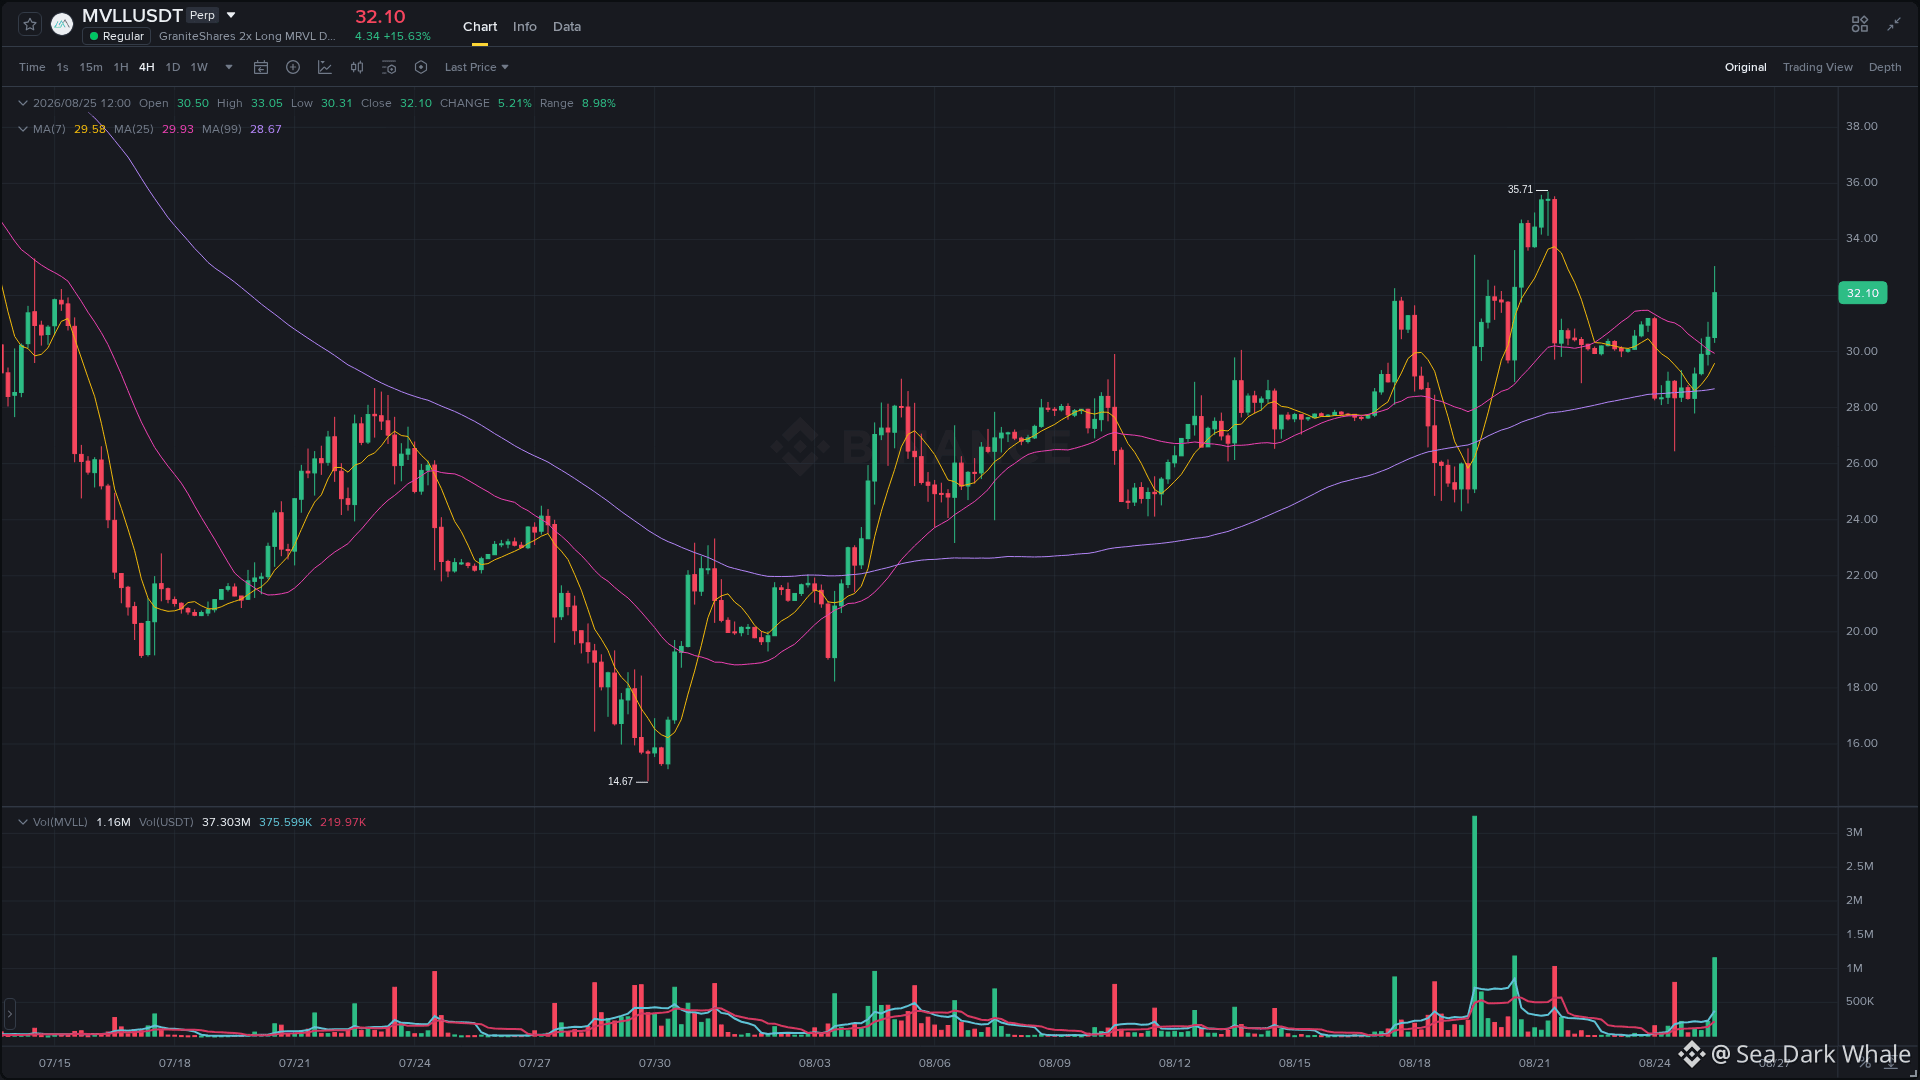The image size is (1920, 1080).
Task: Select the Trading View chart mode
Action: tap(1818, 67)
